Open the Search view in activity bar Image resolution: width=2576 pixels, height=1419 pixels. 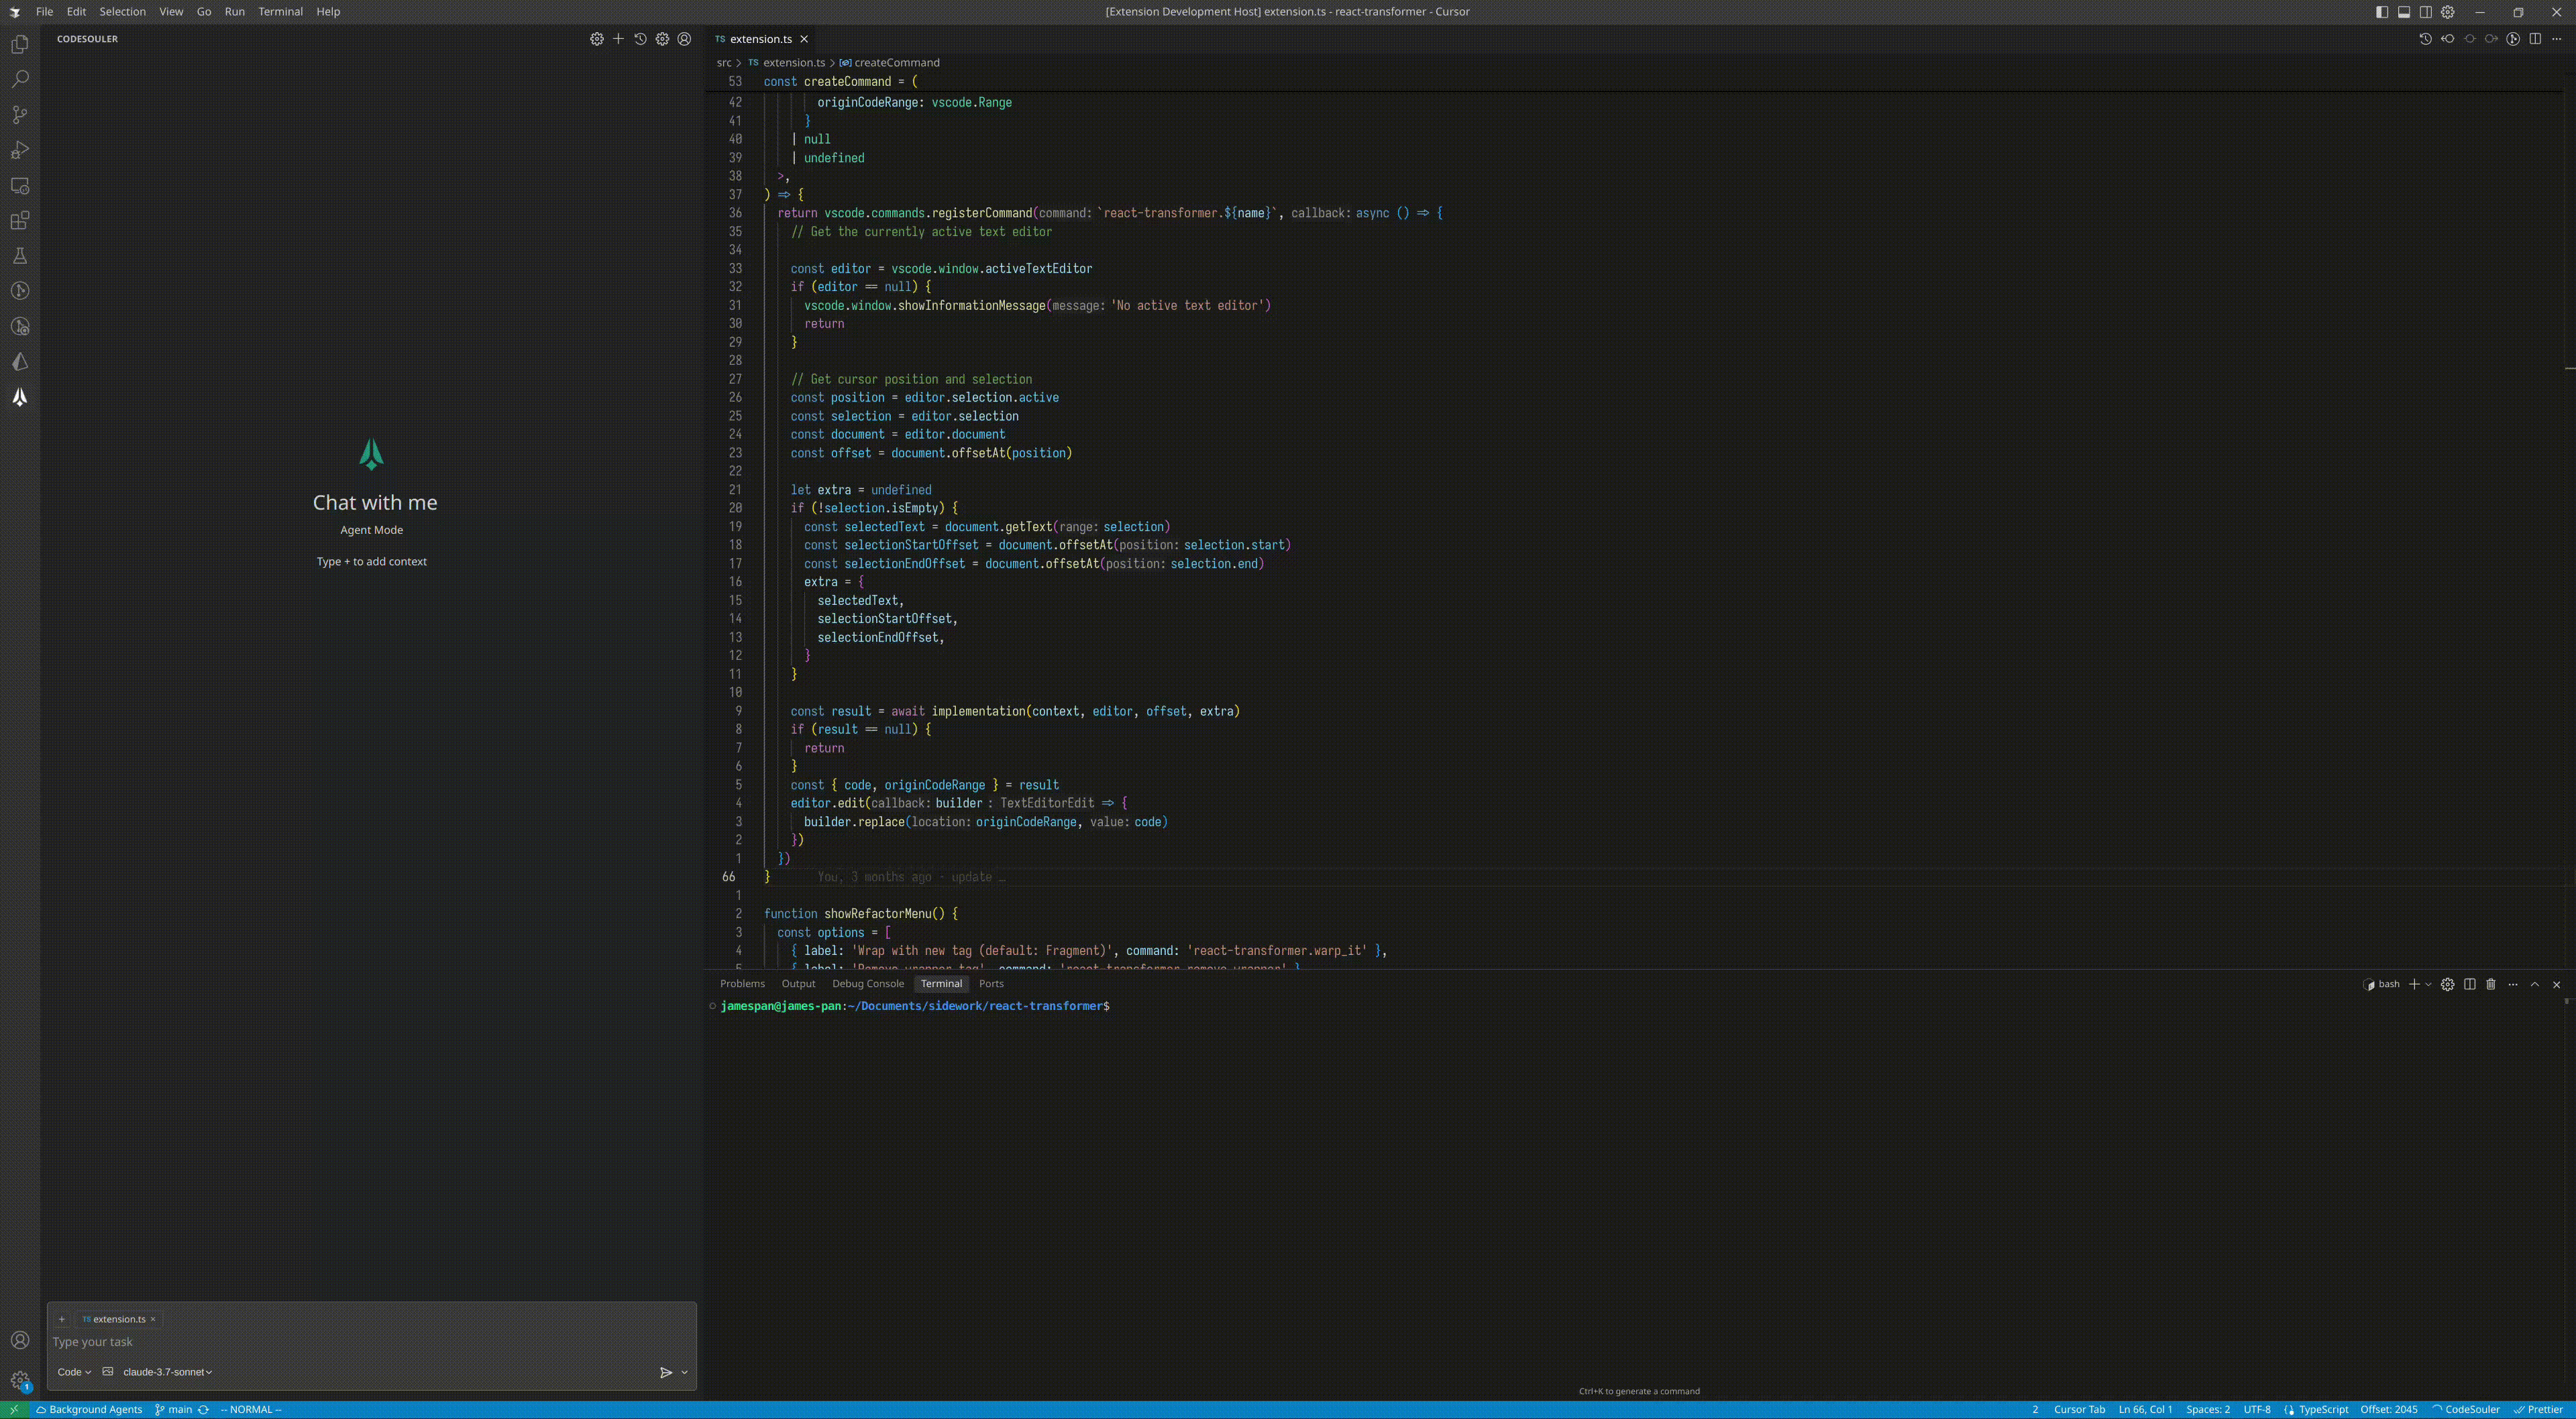tap(20, 79)
